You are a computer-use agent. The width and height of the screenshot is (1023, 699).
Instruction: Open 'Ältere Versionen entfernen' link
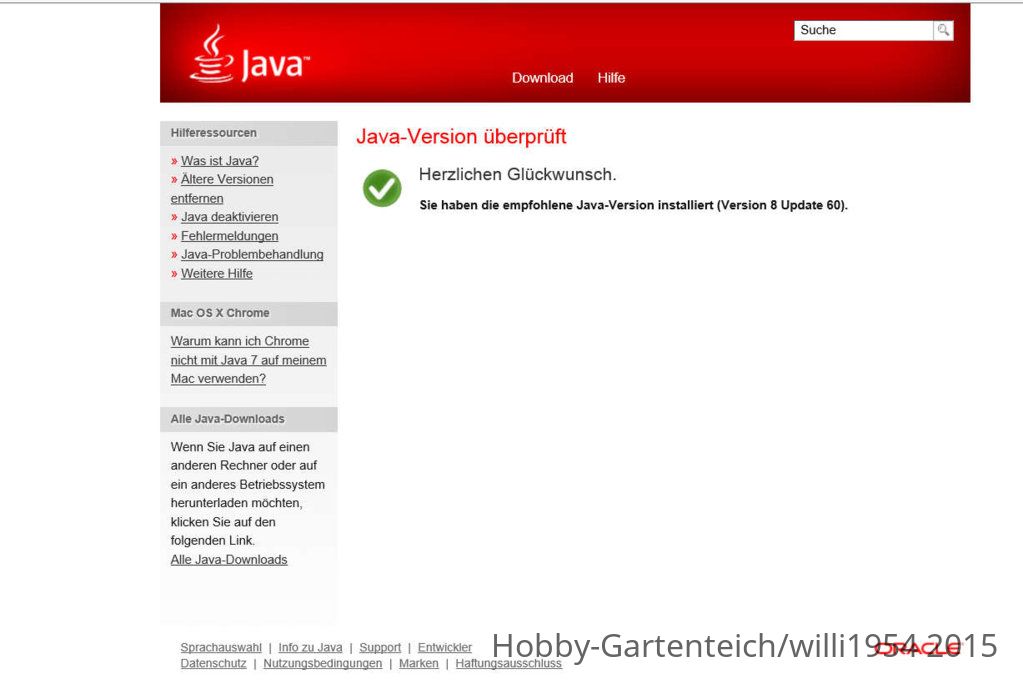point(222,189)
